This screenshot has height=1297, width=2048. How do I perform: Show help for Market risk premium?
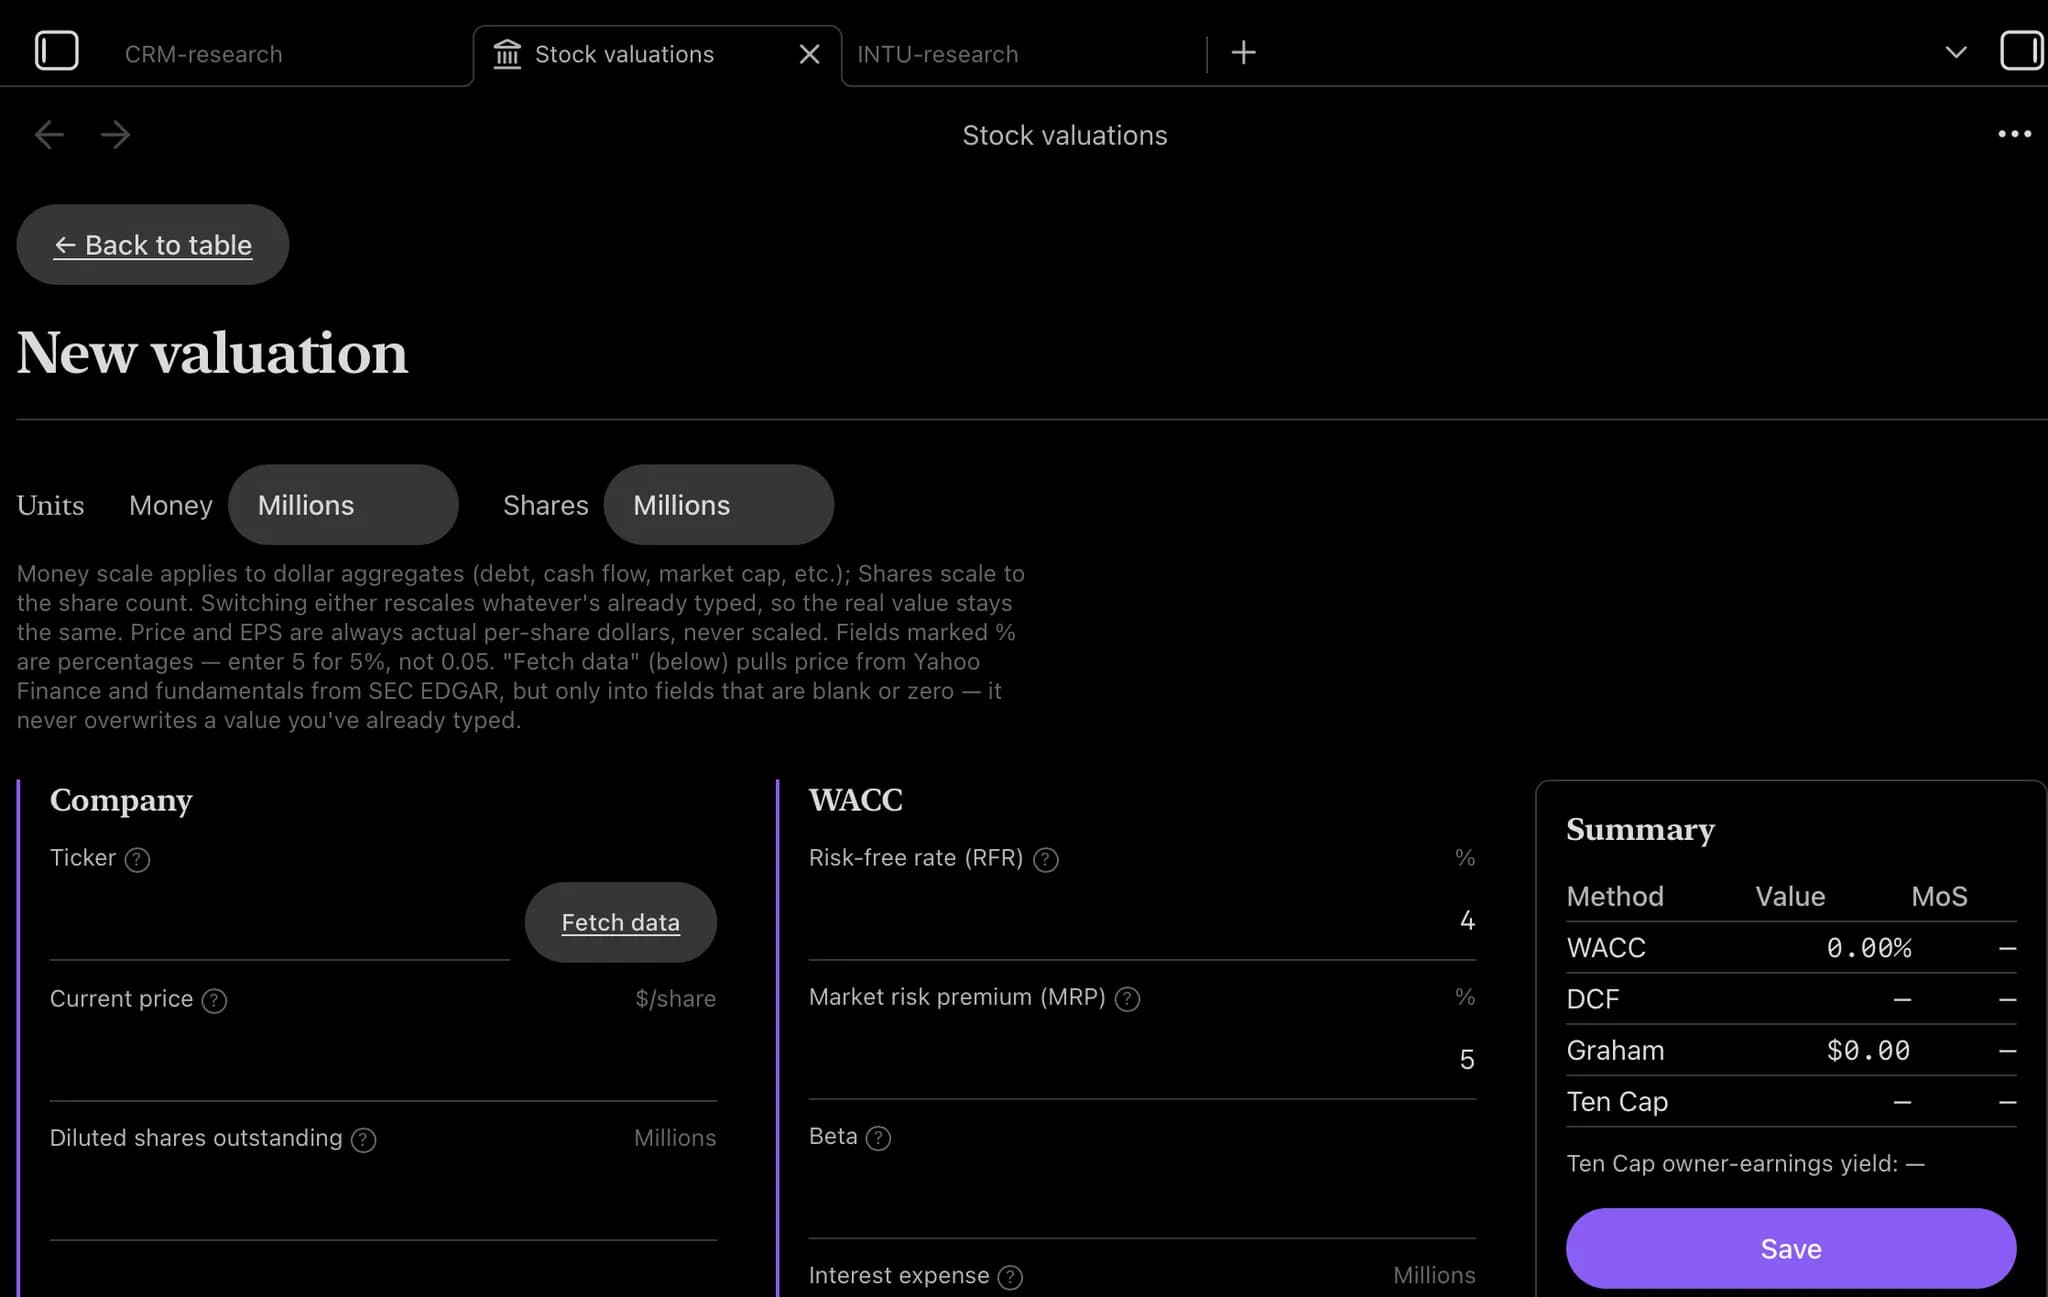click(x=1127, y=998)
